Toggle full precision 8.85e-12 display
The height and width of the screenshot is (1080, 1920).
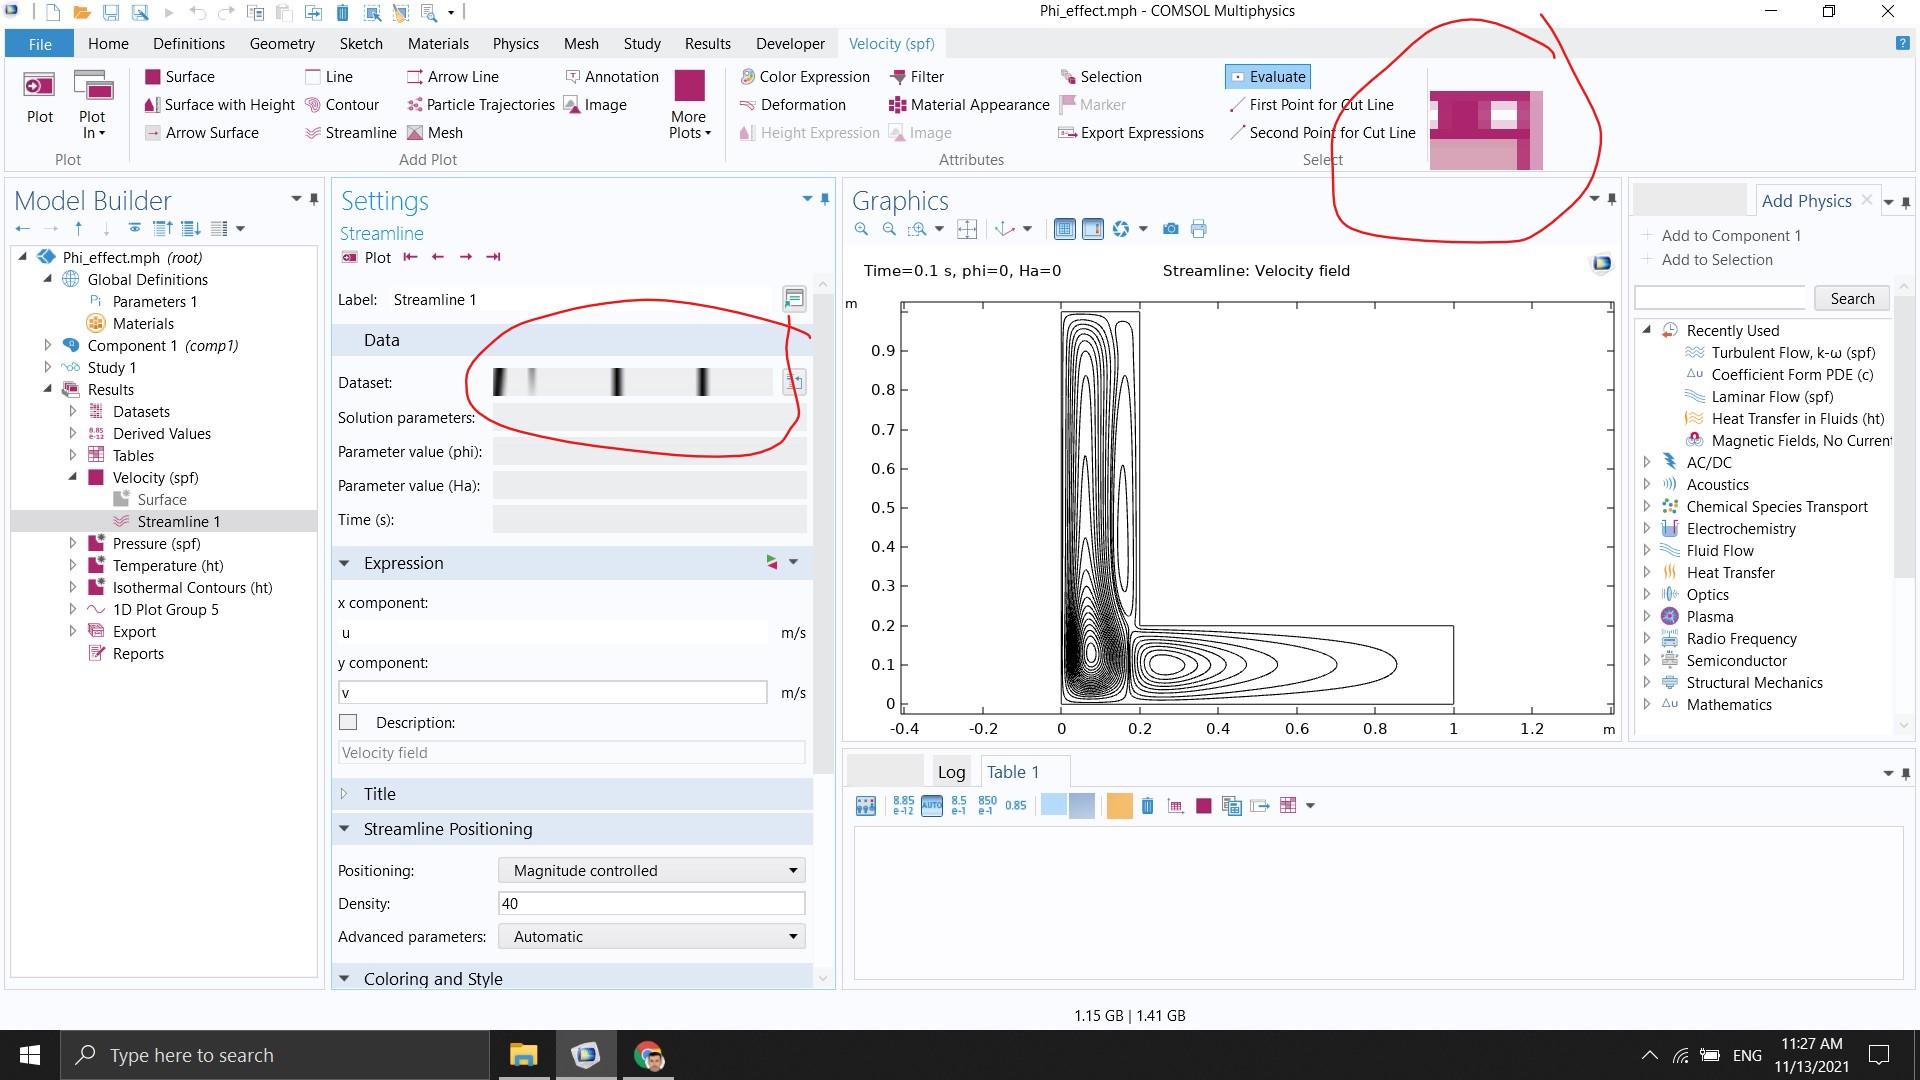pos(903,806)
